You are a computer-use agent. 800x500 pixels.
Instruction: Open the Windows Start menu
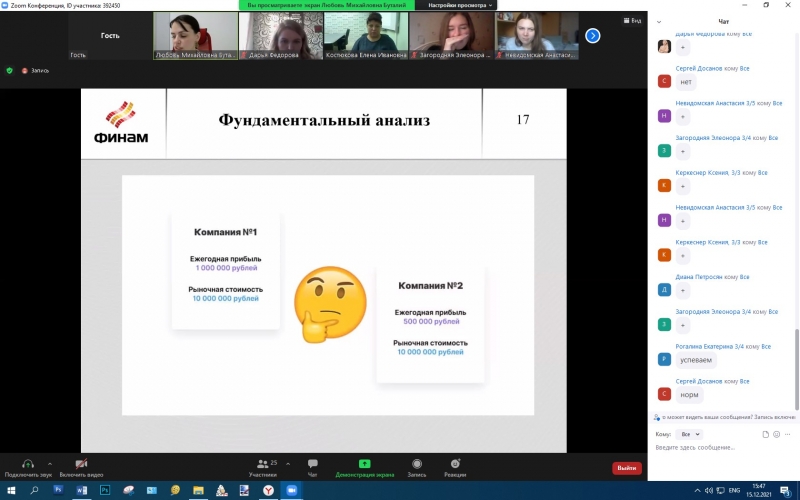[x=11, y=490]
